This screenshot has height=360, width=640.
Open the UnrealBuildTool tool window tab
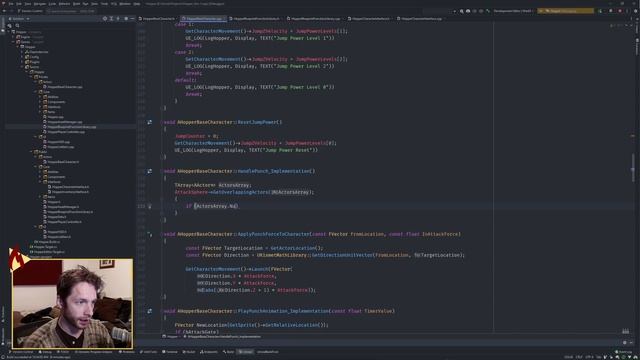(268, 352)
